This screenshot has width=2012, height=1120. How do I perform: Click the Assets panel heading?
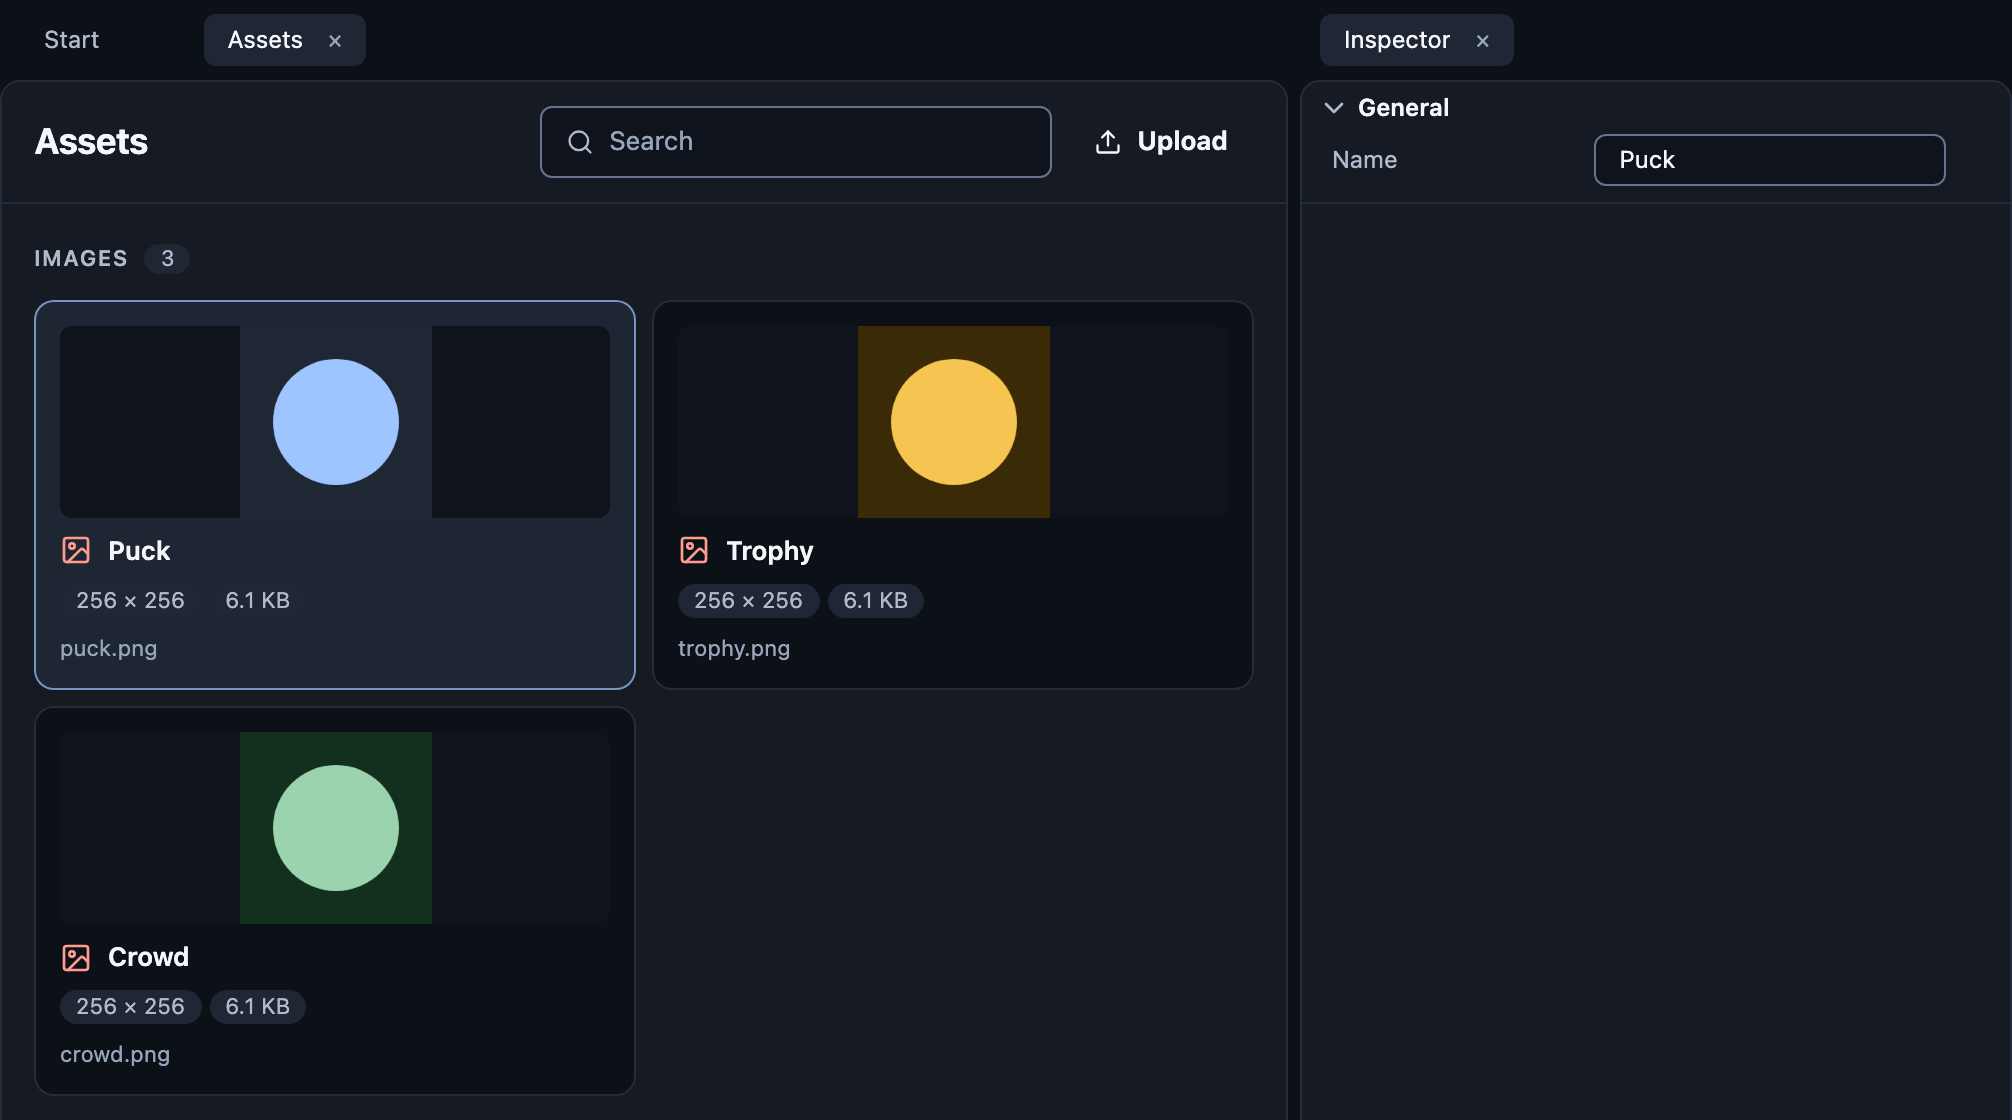(x=91, y=142)
